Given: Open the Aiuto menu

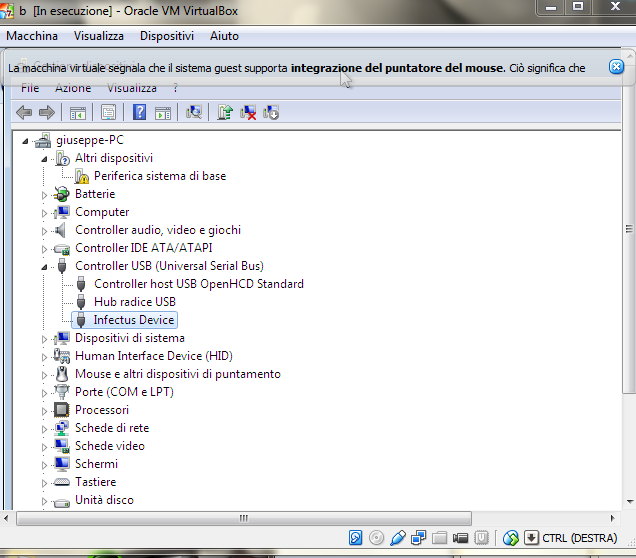Looking at the screenshot, I should point(224,36).
